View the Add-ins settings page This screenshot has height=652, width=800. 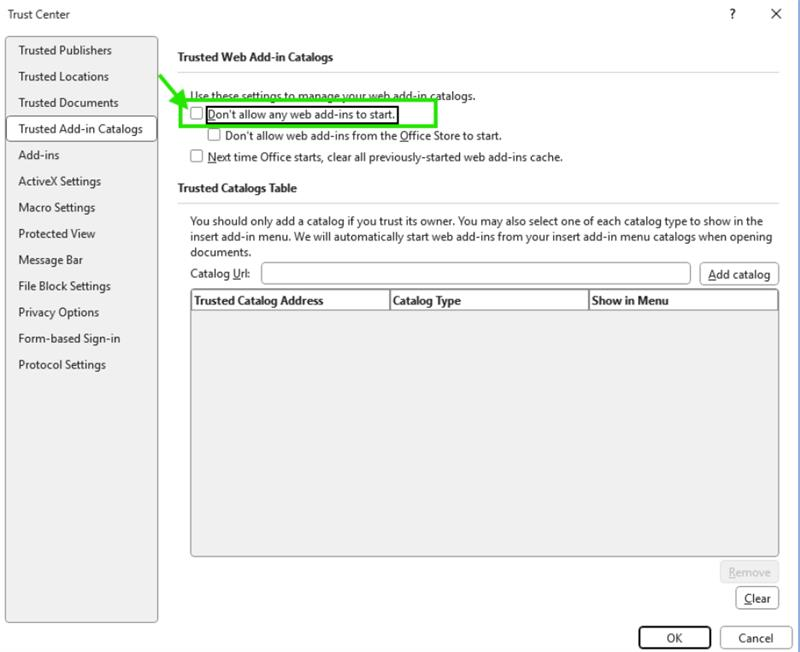click(37, 154)
